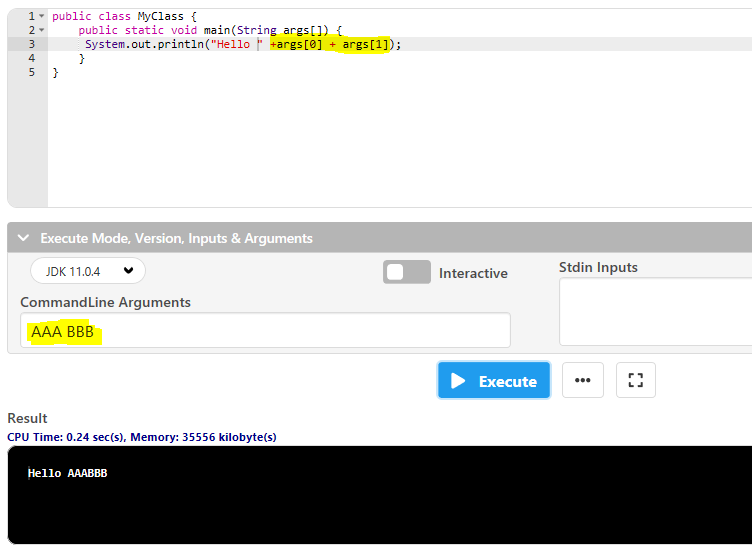Fold the main method at line 2 arrow

(x=42, y=30)
